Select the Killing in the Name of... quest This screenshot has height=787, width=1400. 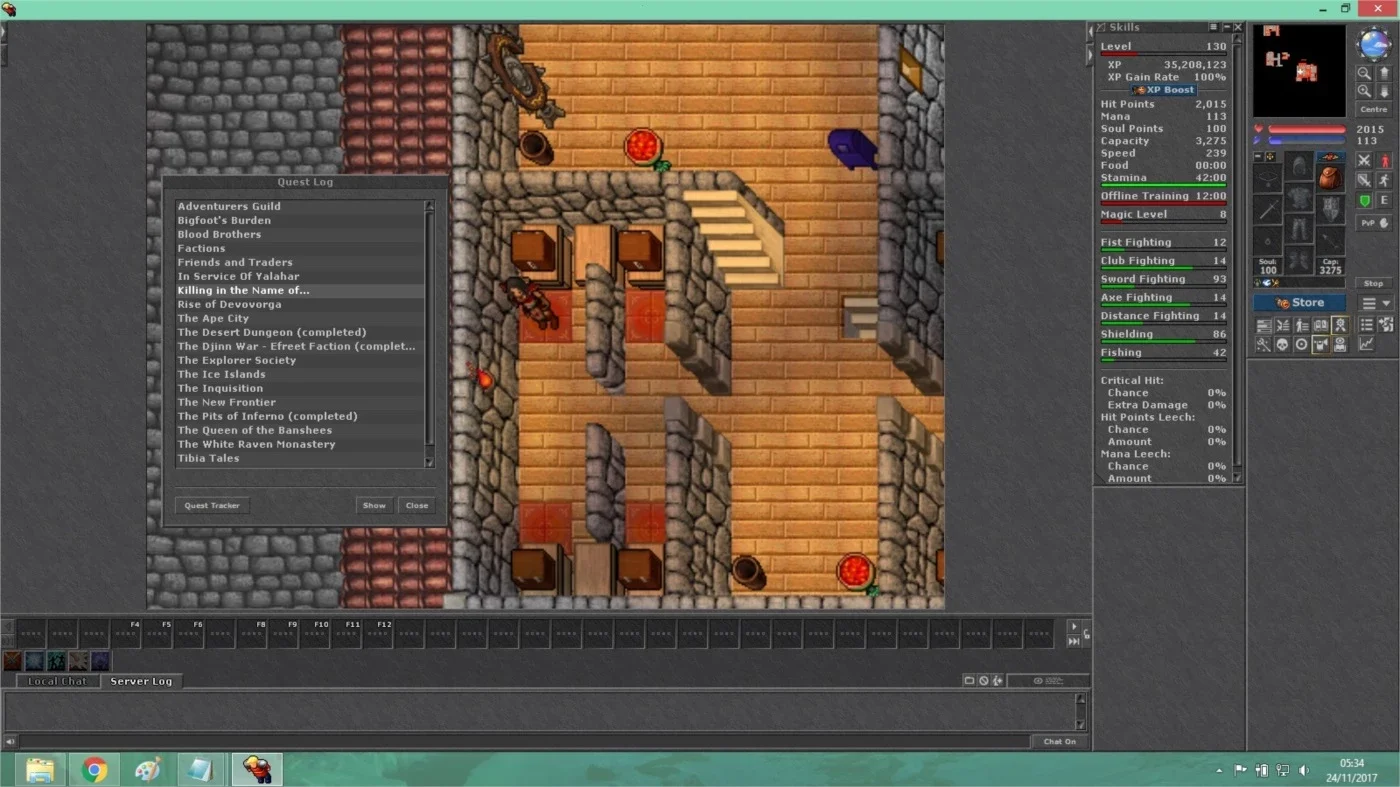300,291
